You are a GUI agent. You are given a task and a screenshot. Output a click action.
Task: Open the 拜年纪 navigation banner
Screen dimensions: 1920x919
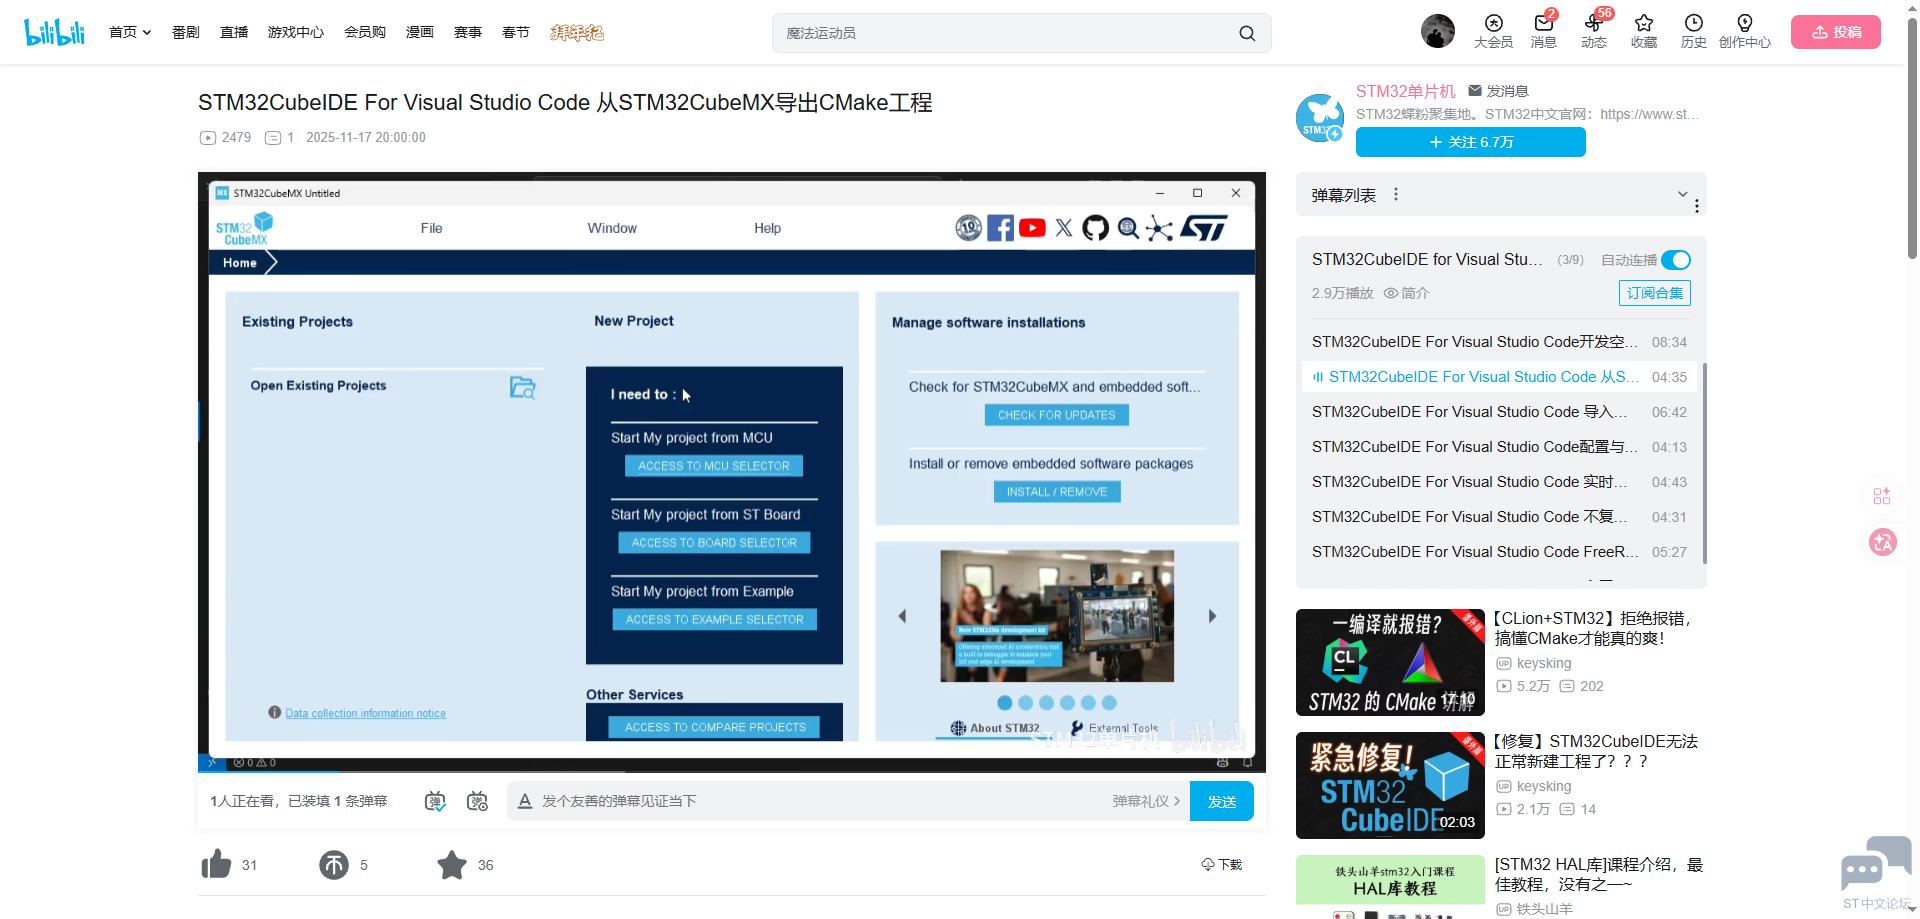click(577, 32)
